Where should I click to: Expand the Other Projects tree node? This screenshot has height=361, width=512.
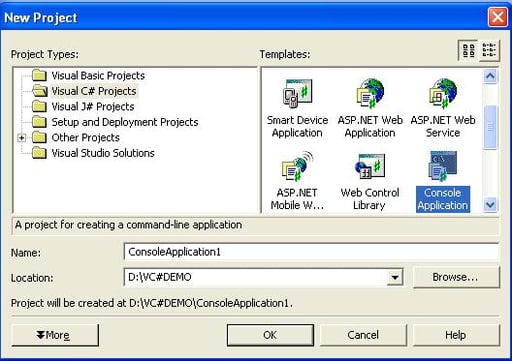[x=22, y=137]
